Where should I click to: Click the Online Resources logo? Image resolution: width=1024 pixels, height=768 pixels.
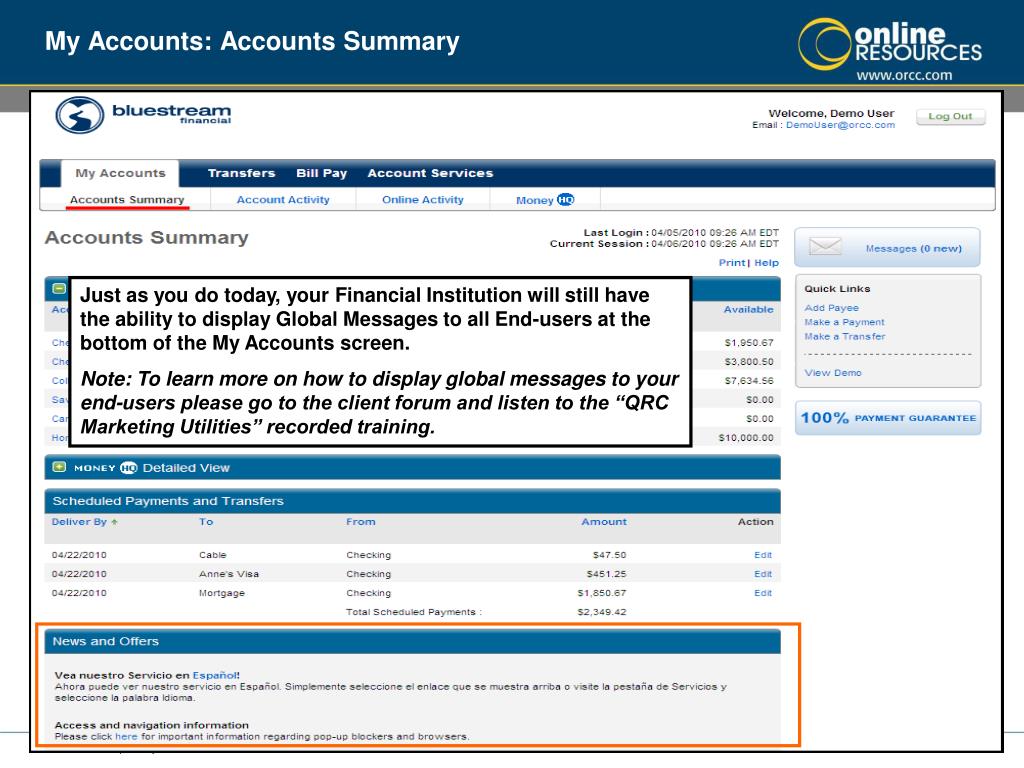pos(890,43)
